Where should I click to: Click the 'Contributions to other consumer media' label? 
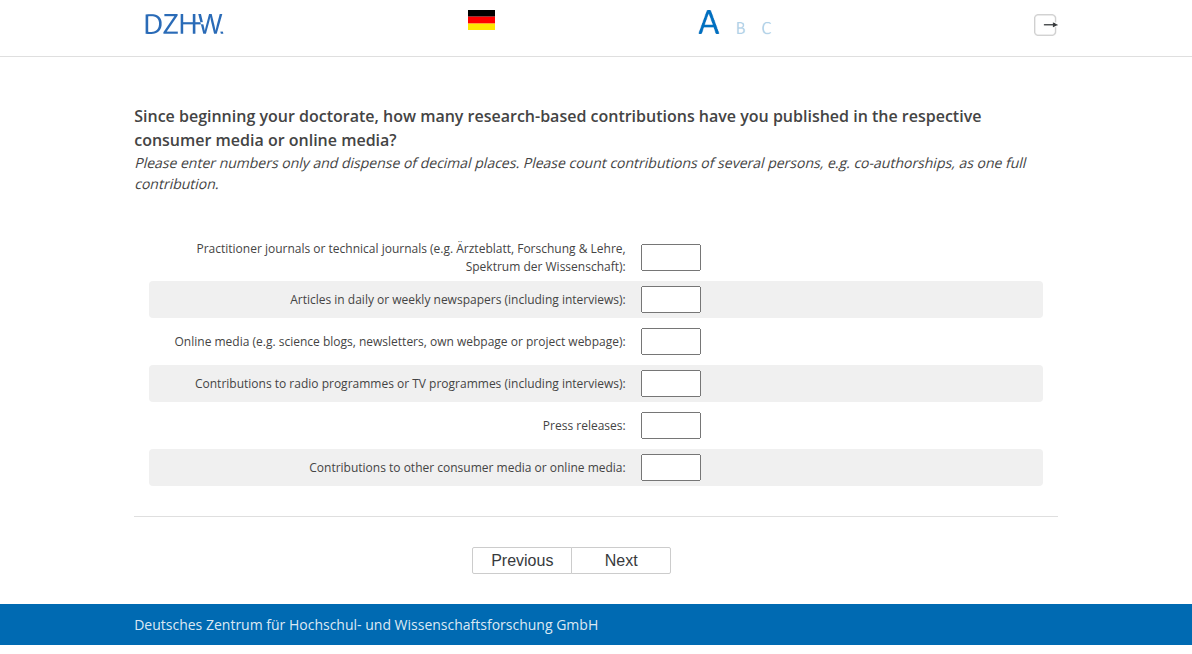[x=468, y=468]
